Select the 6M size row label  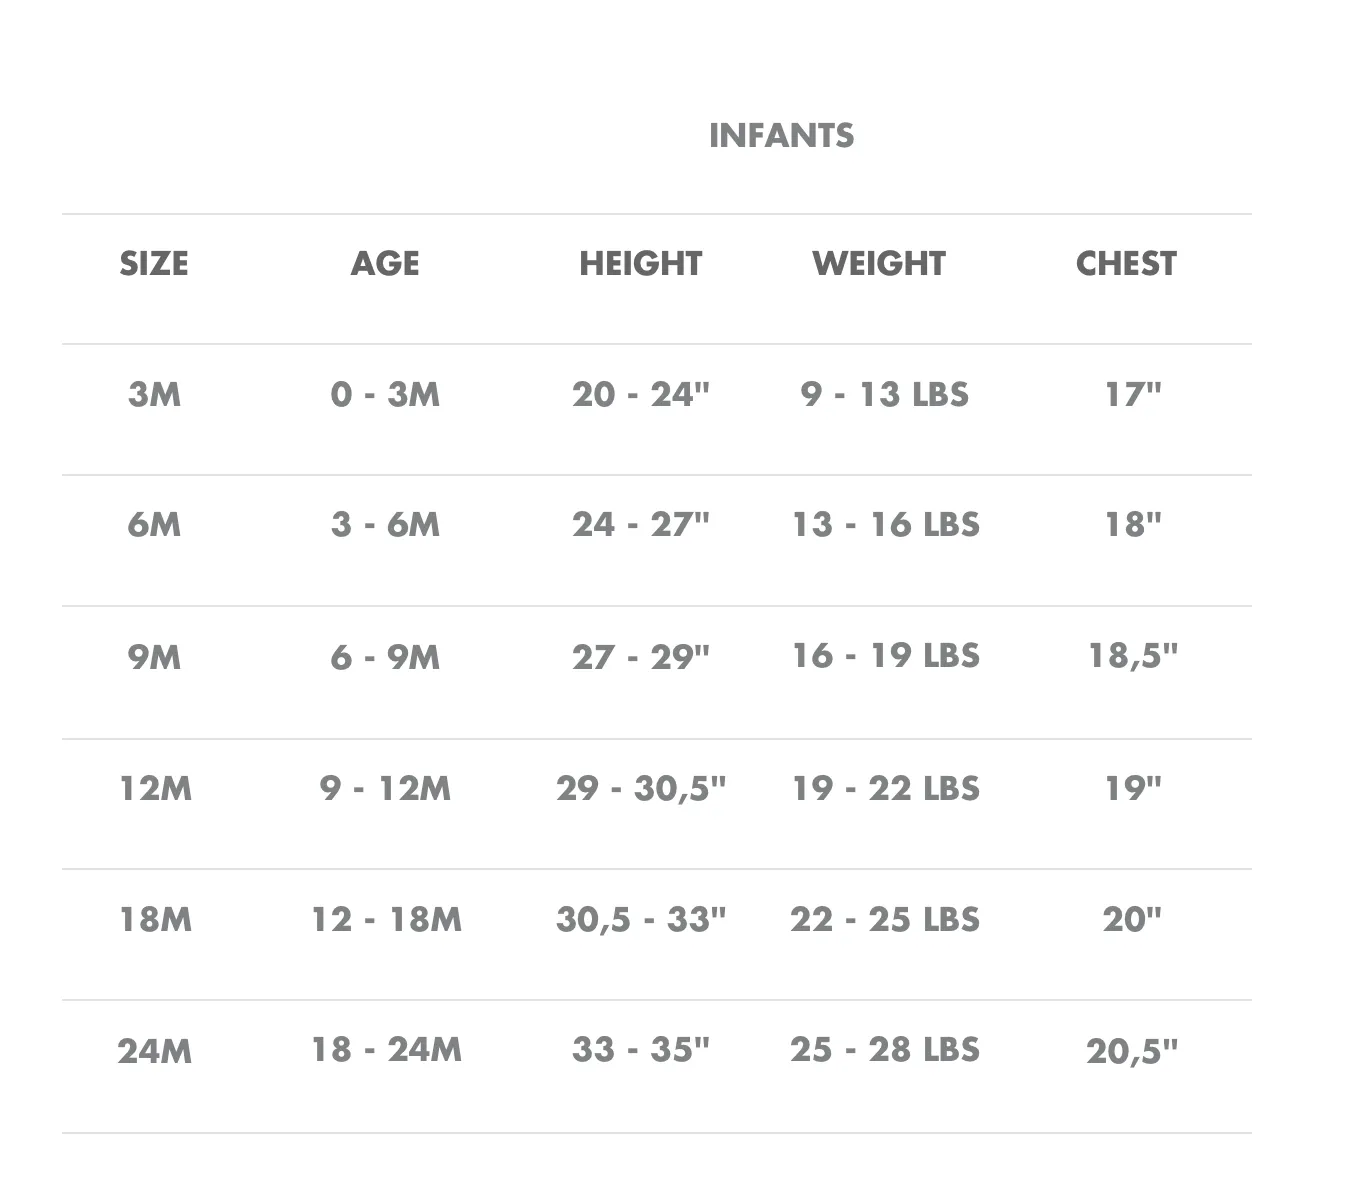pyautogui.click(x=155, y=524)
